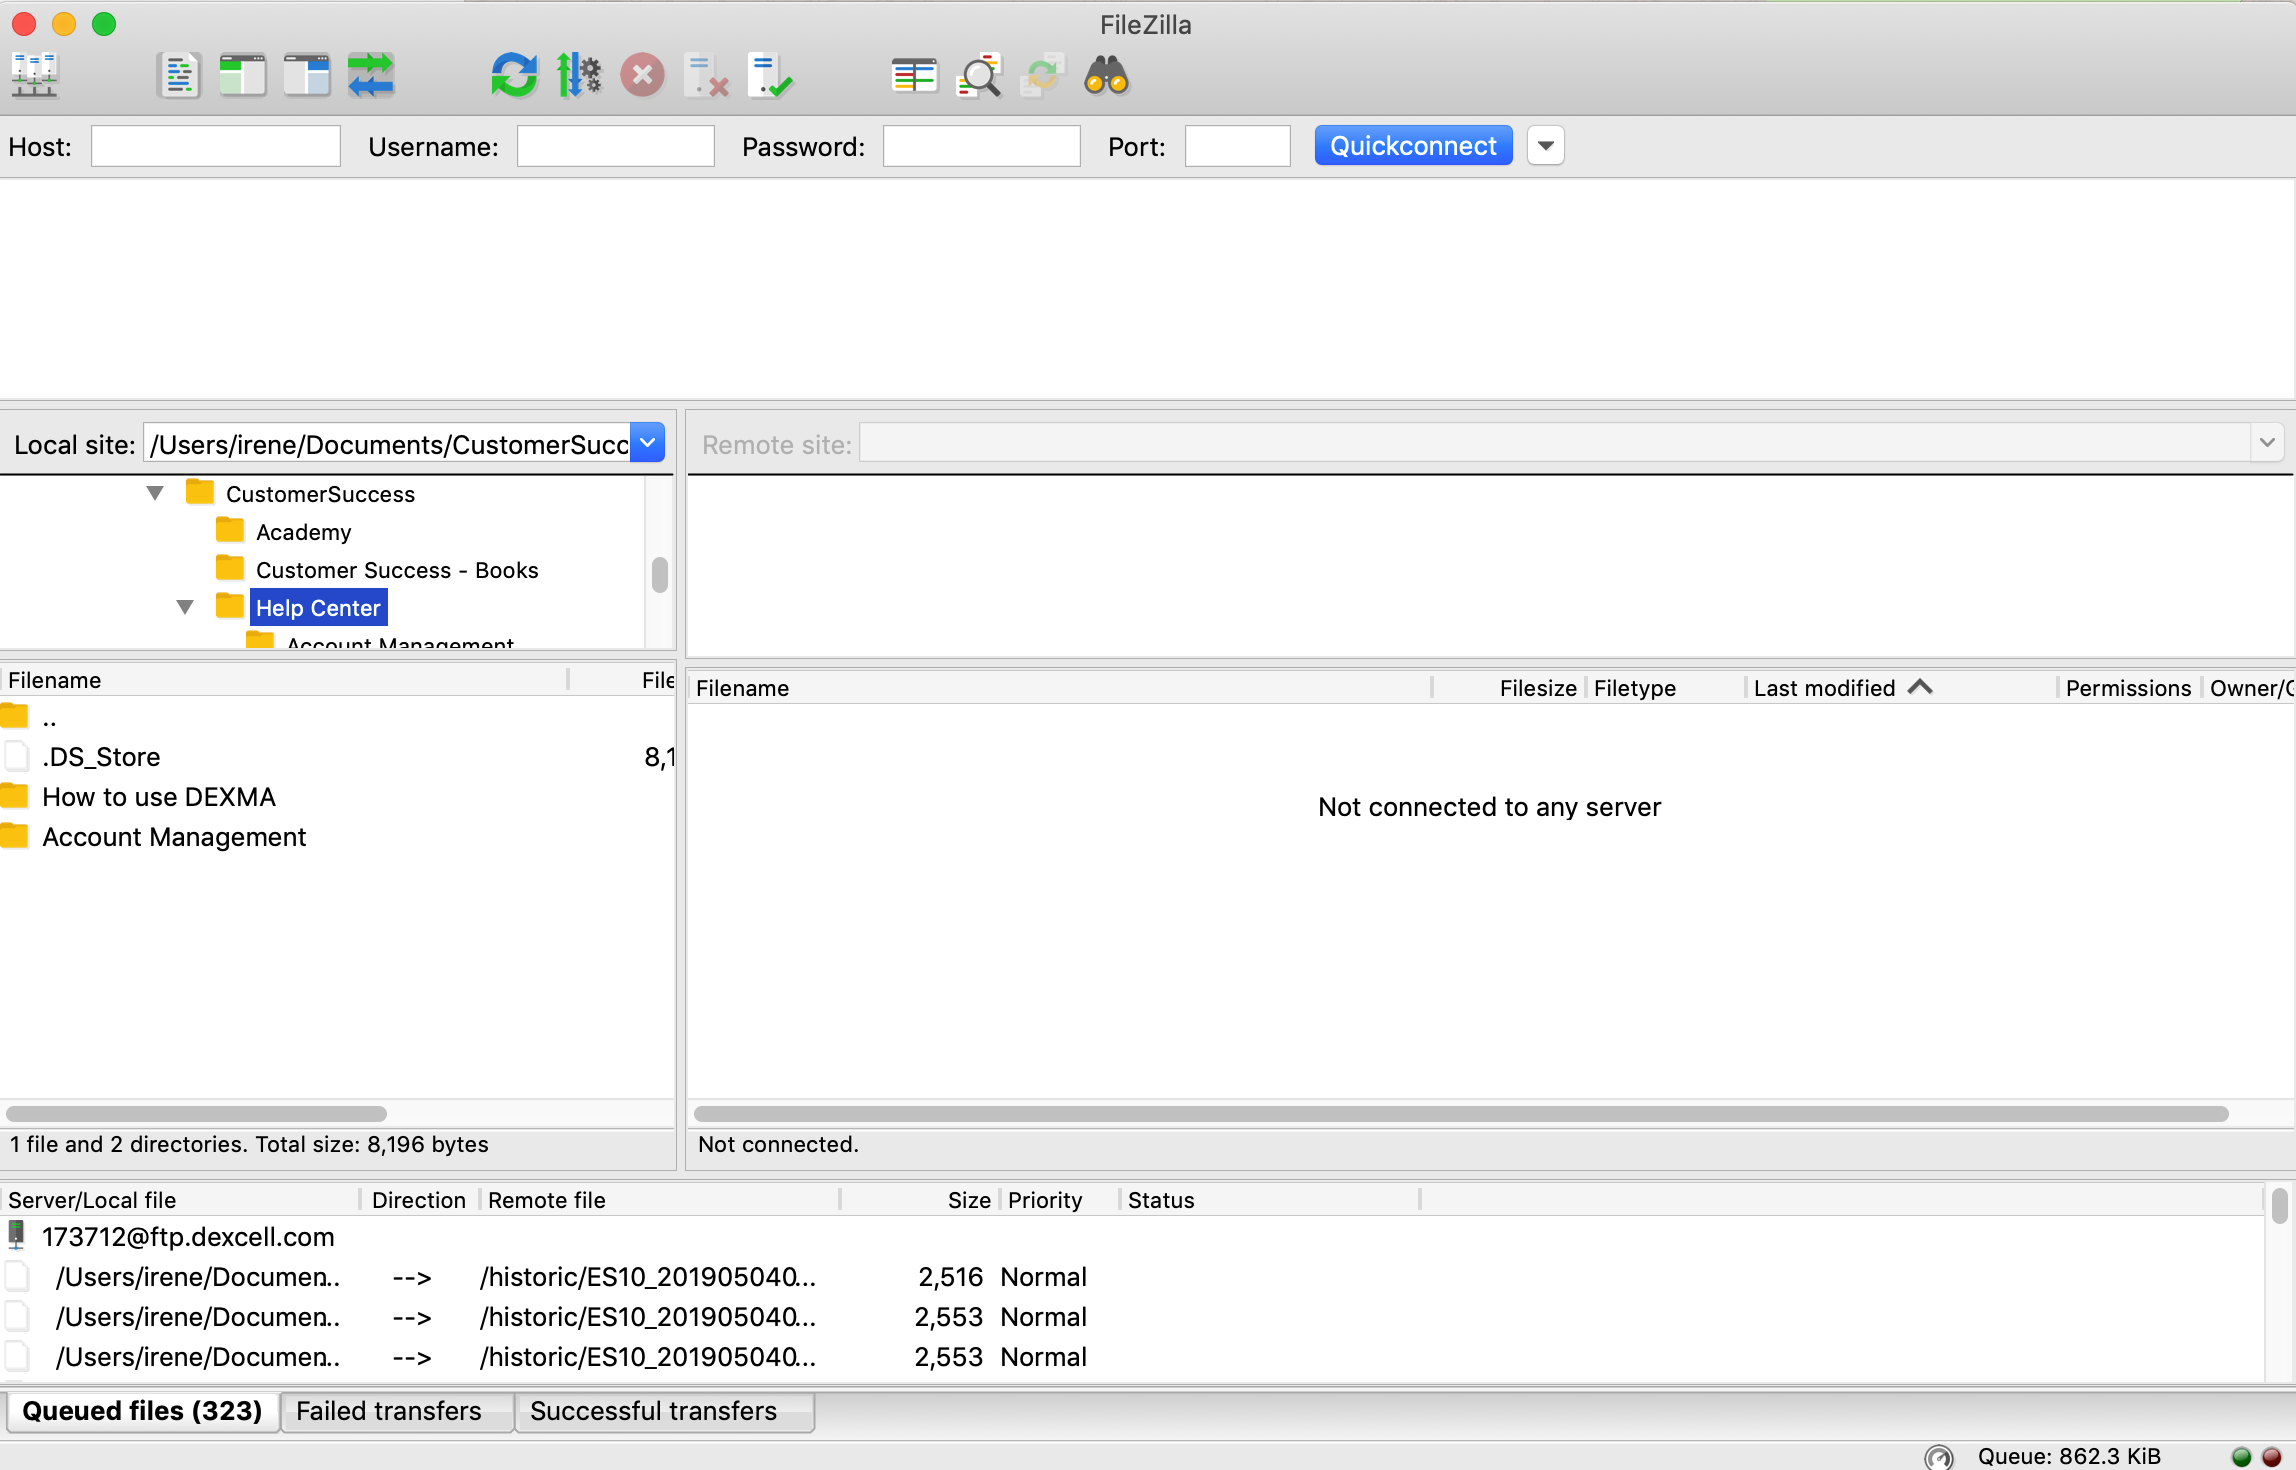Image resolution: width=2296 pixels, height=1470 pixels.
Task: Click the Host input field
Action: [x=216, y=146]
